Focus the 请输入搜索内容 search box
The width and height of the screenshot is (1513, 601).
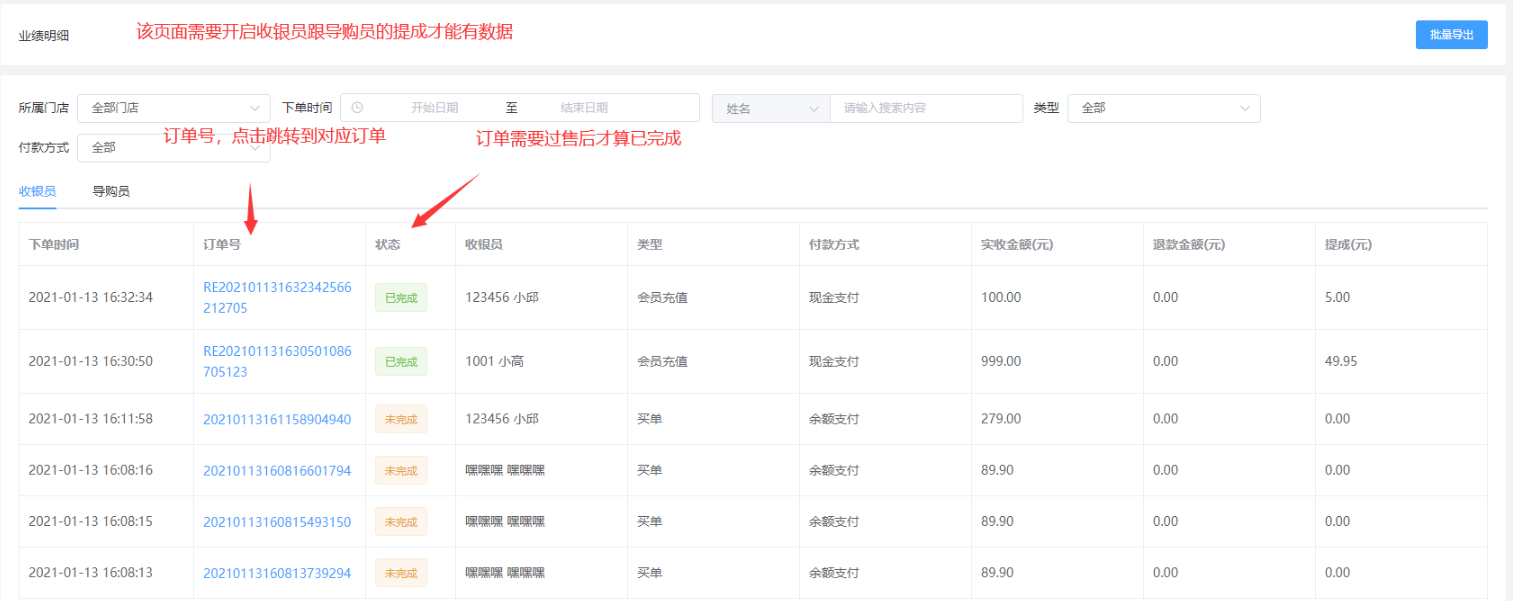click(x=926, y=108)
